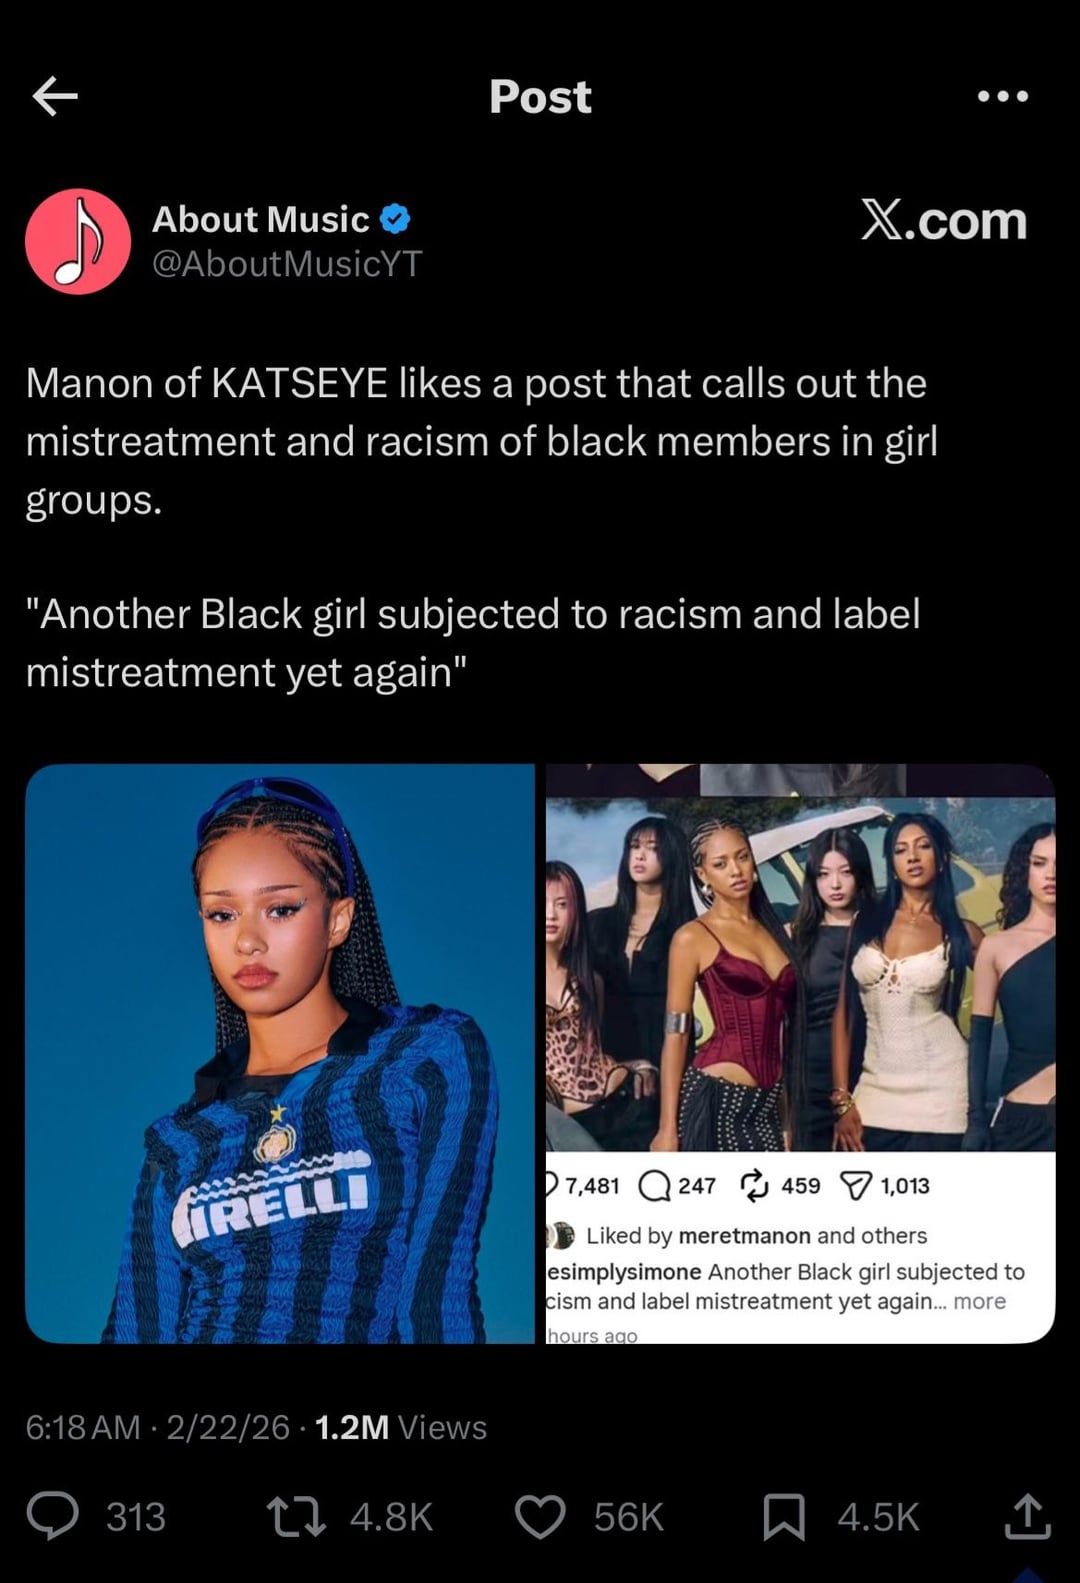Click the blue verified badge
Screen dimensions: 1080x1583
coord(396,218)
